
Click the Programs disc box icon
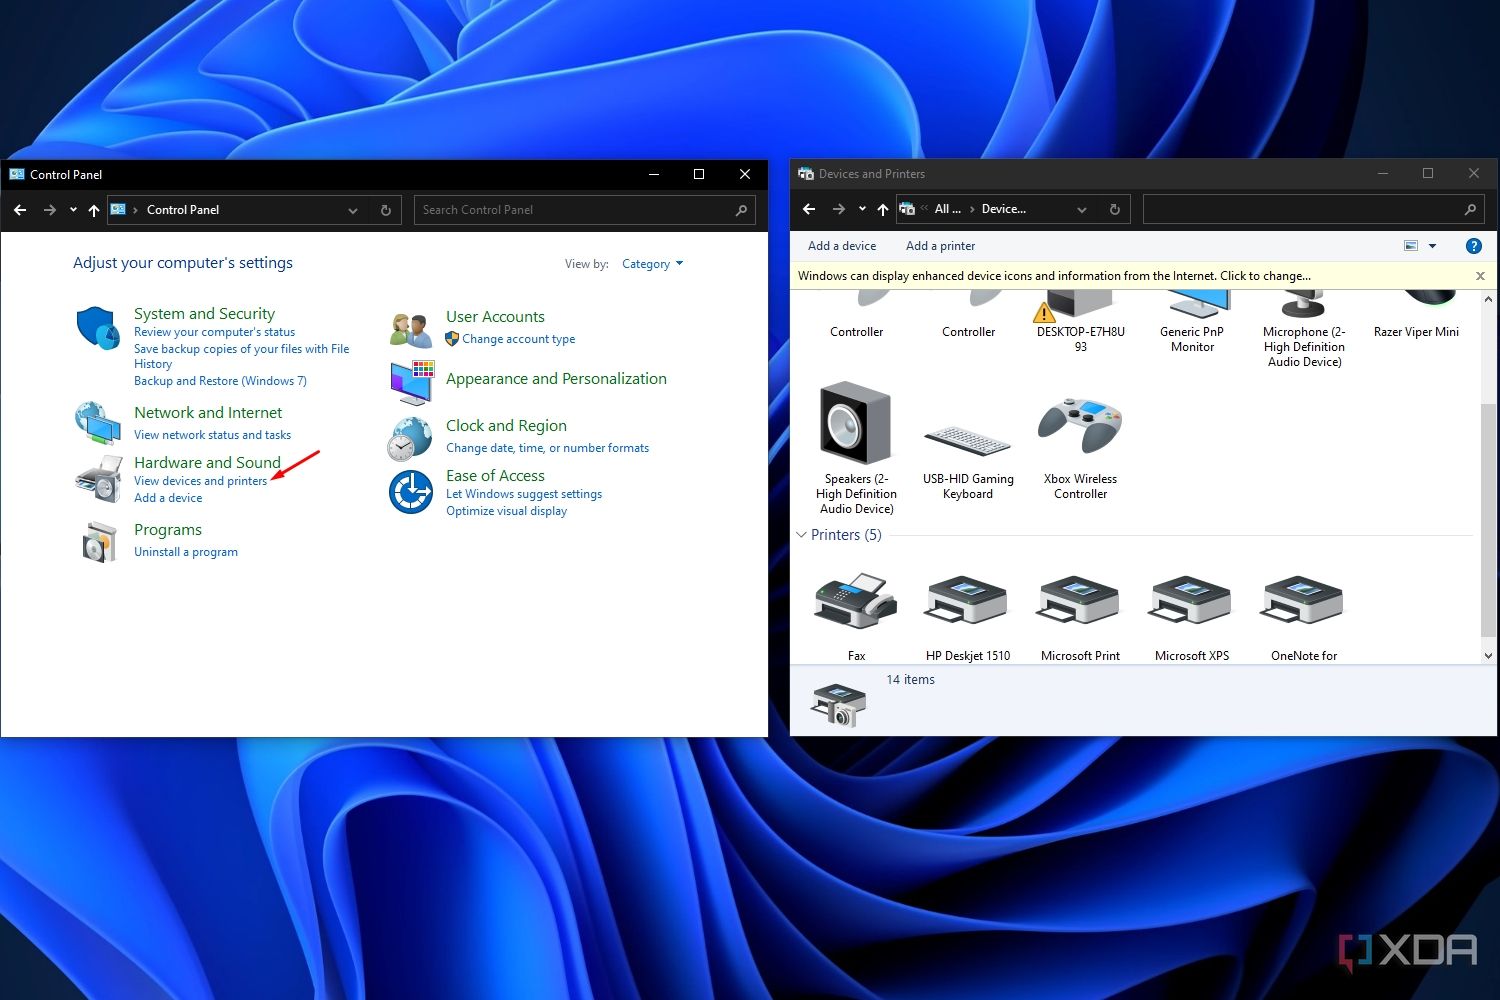(98, 542)
